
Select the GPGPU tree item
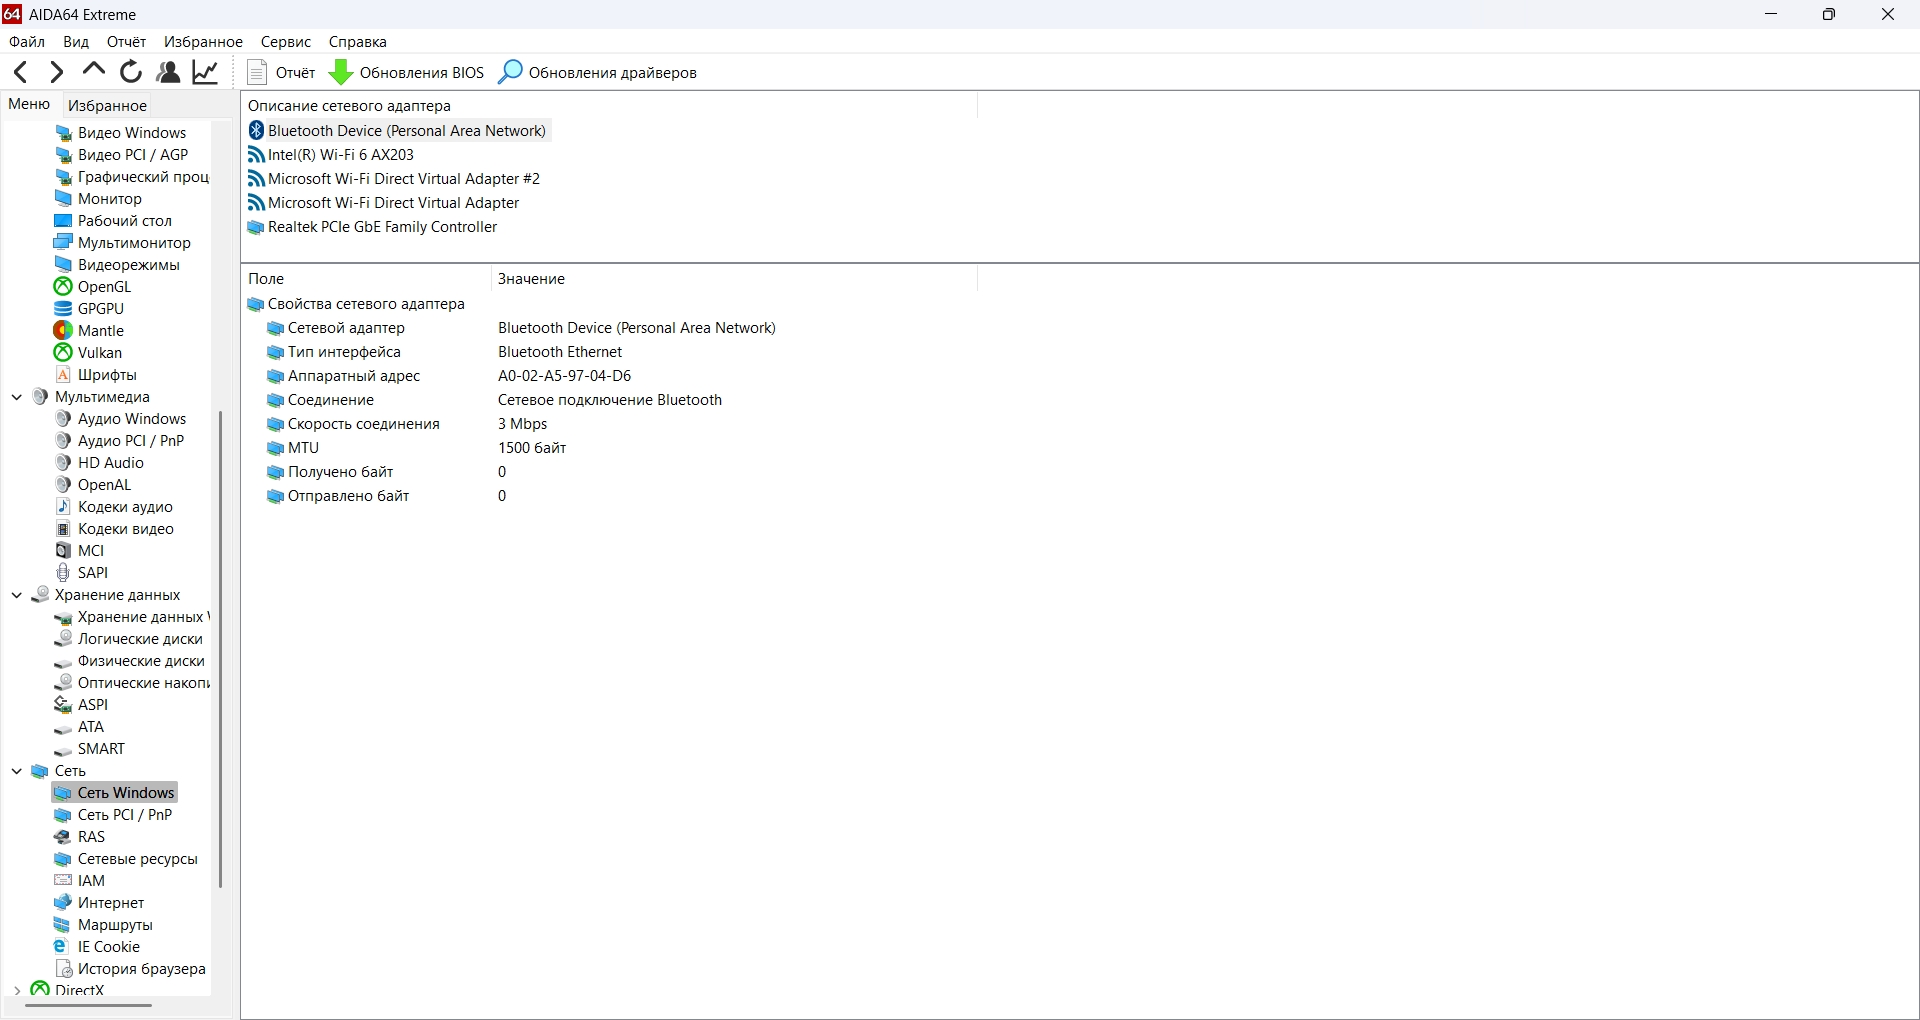click(x=90, y=309)
